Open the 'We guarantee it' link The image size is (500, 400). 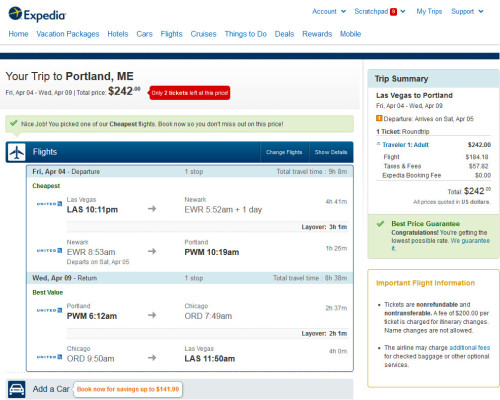tap(470, 241)
